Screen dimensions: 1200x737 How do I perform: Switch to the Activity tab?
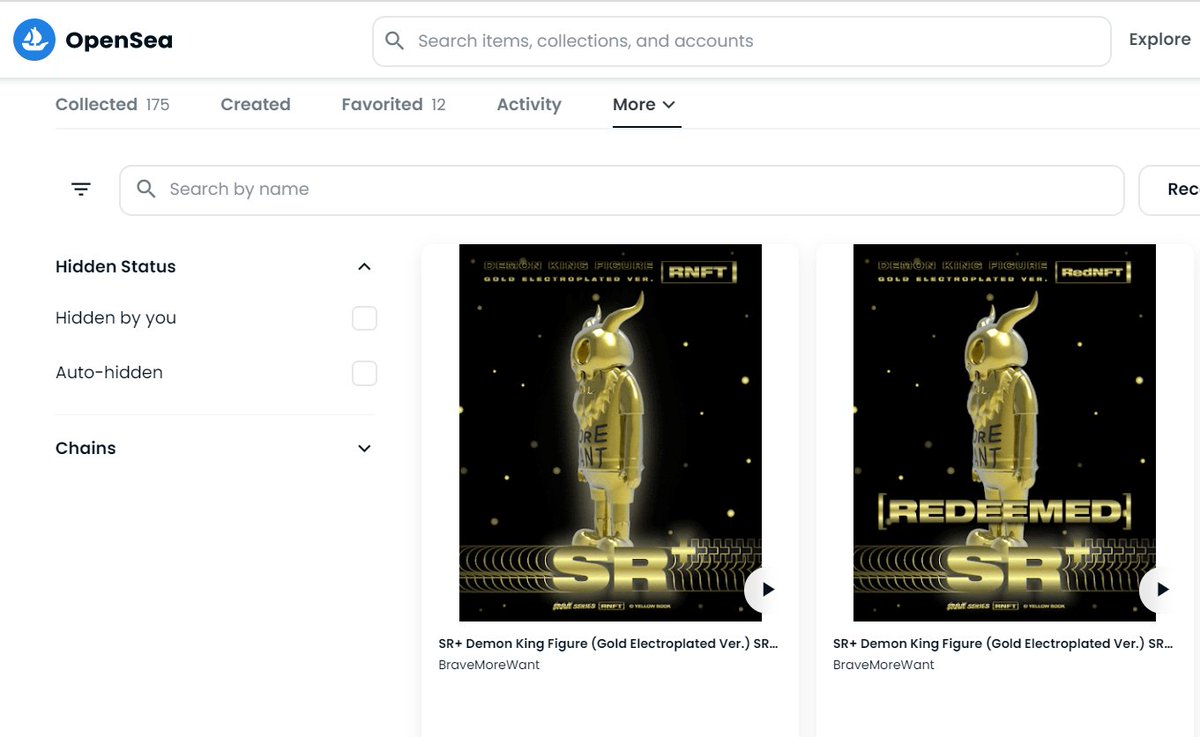point(529,104)
